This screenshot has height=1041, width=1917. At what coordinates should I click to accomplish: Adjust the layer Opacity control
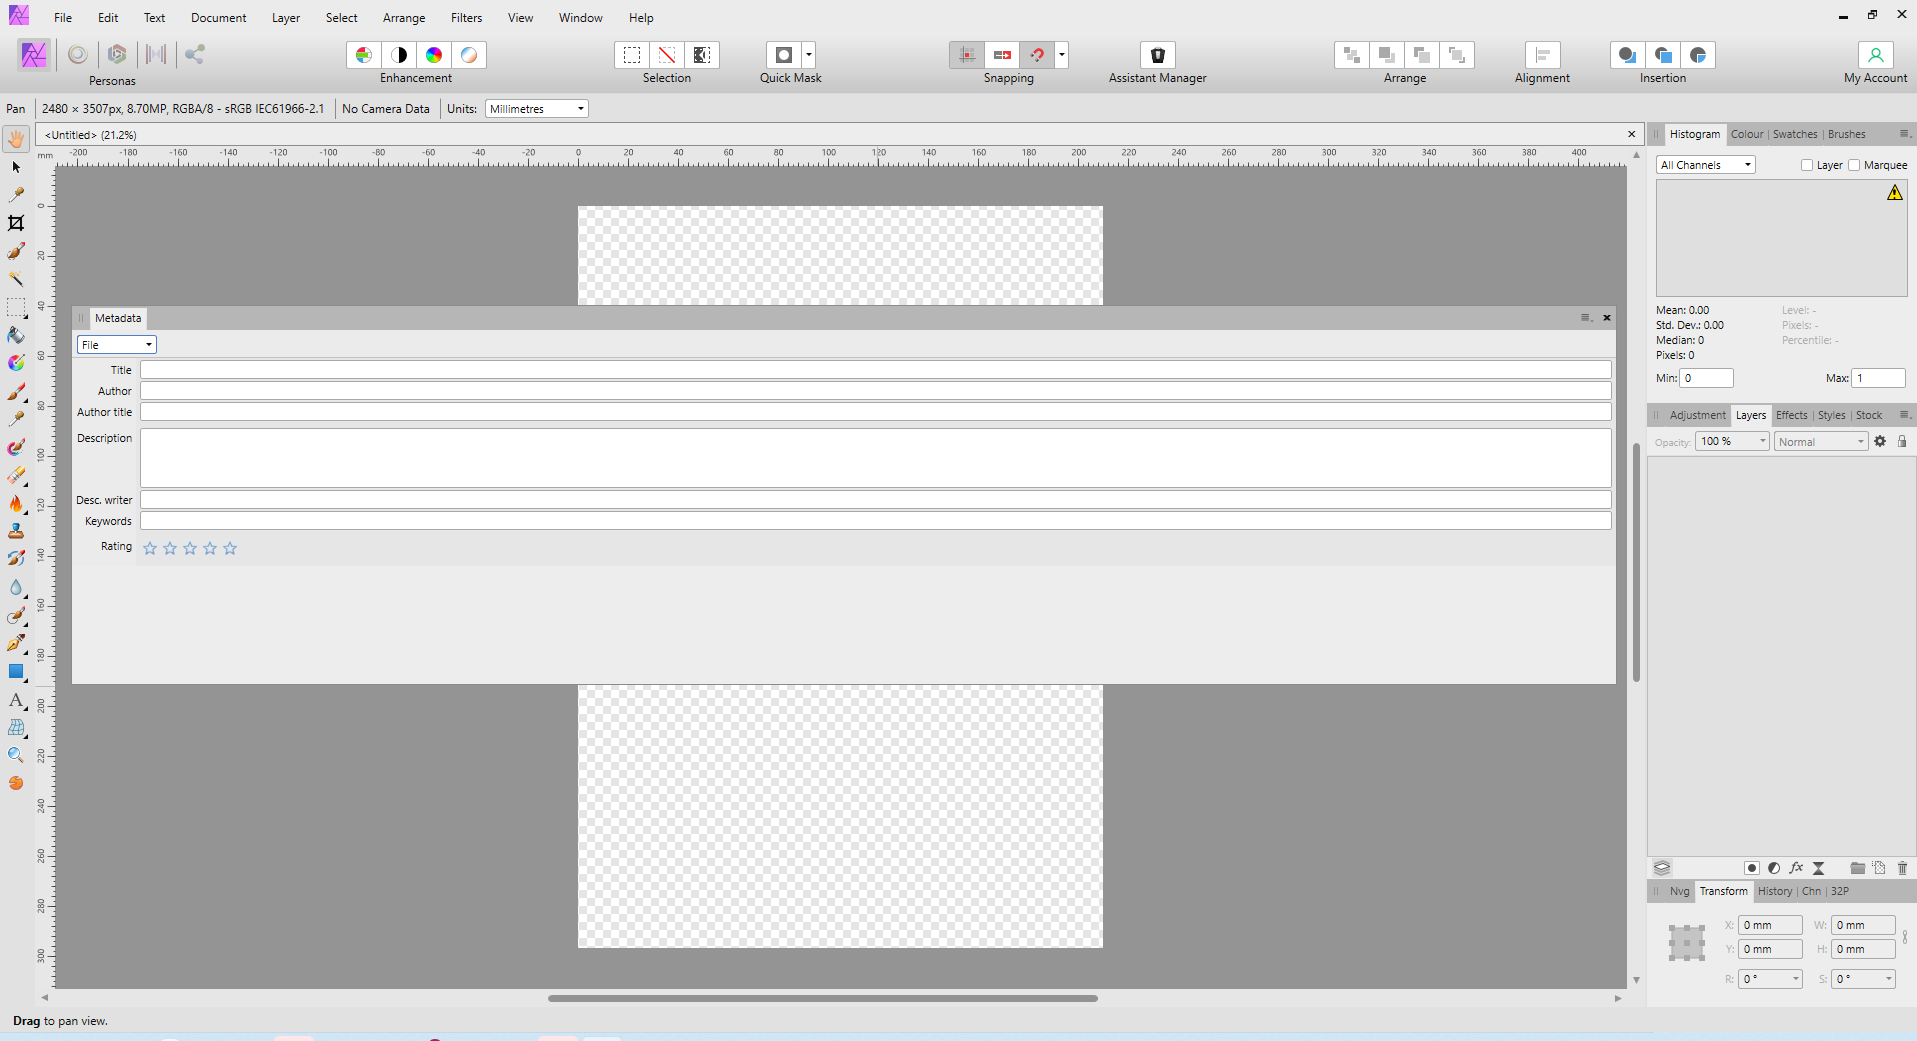[x=1731, y=441]
